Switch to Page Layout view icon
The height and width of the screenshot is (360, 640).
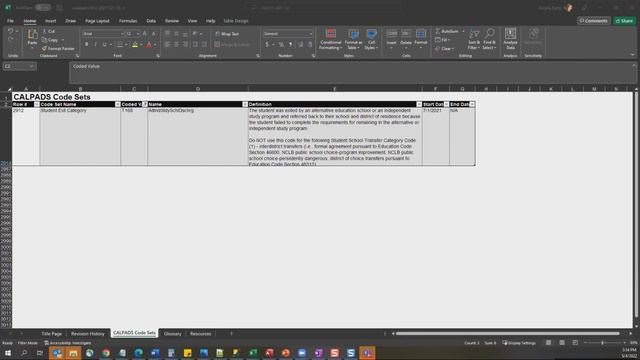tap(562, 343)
